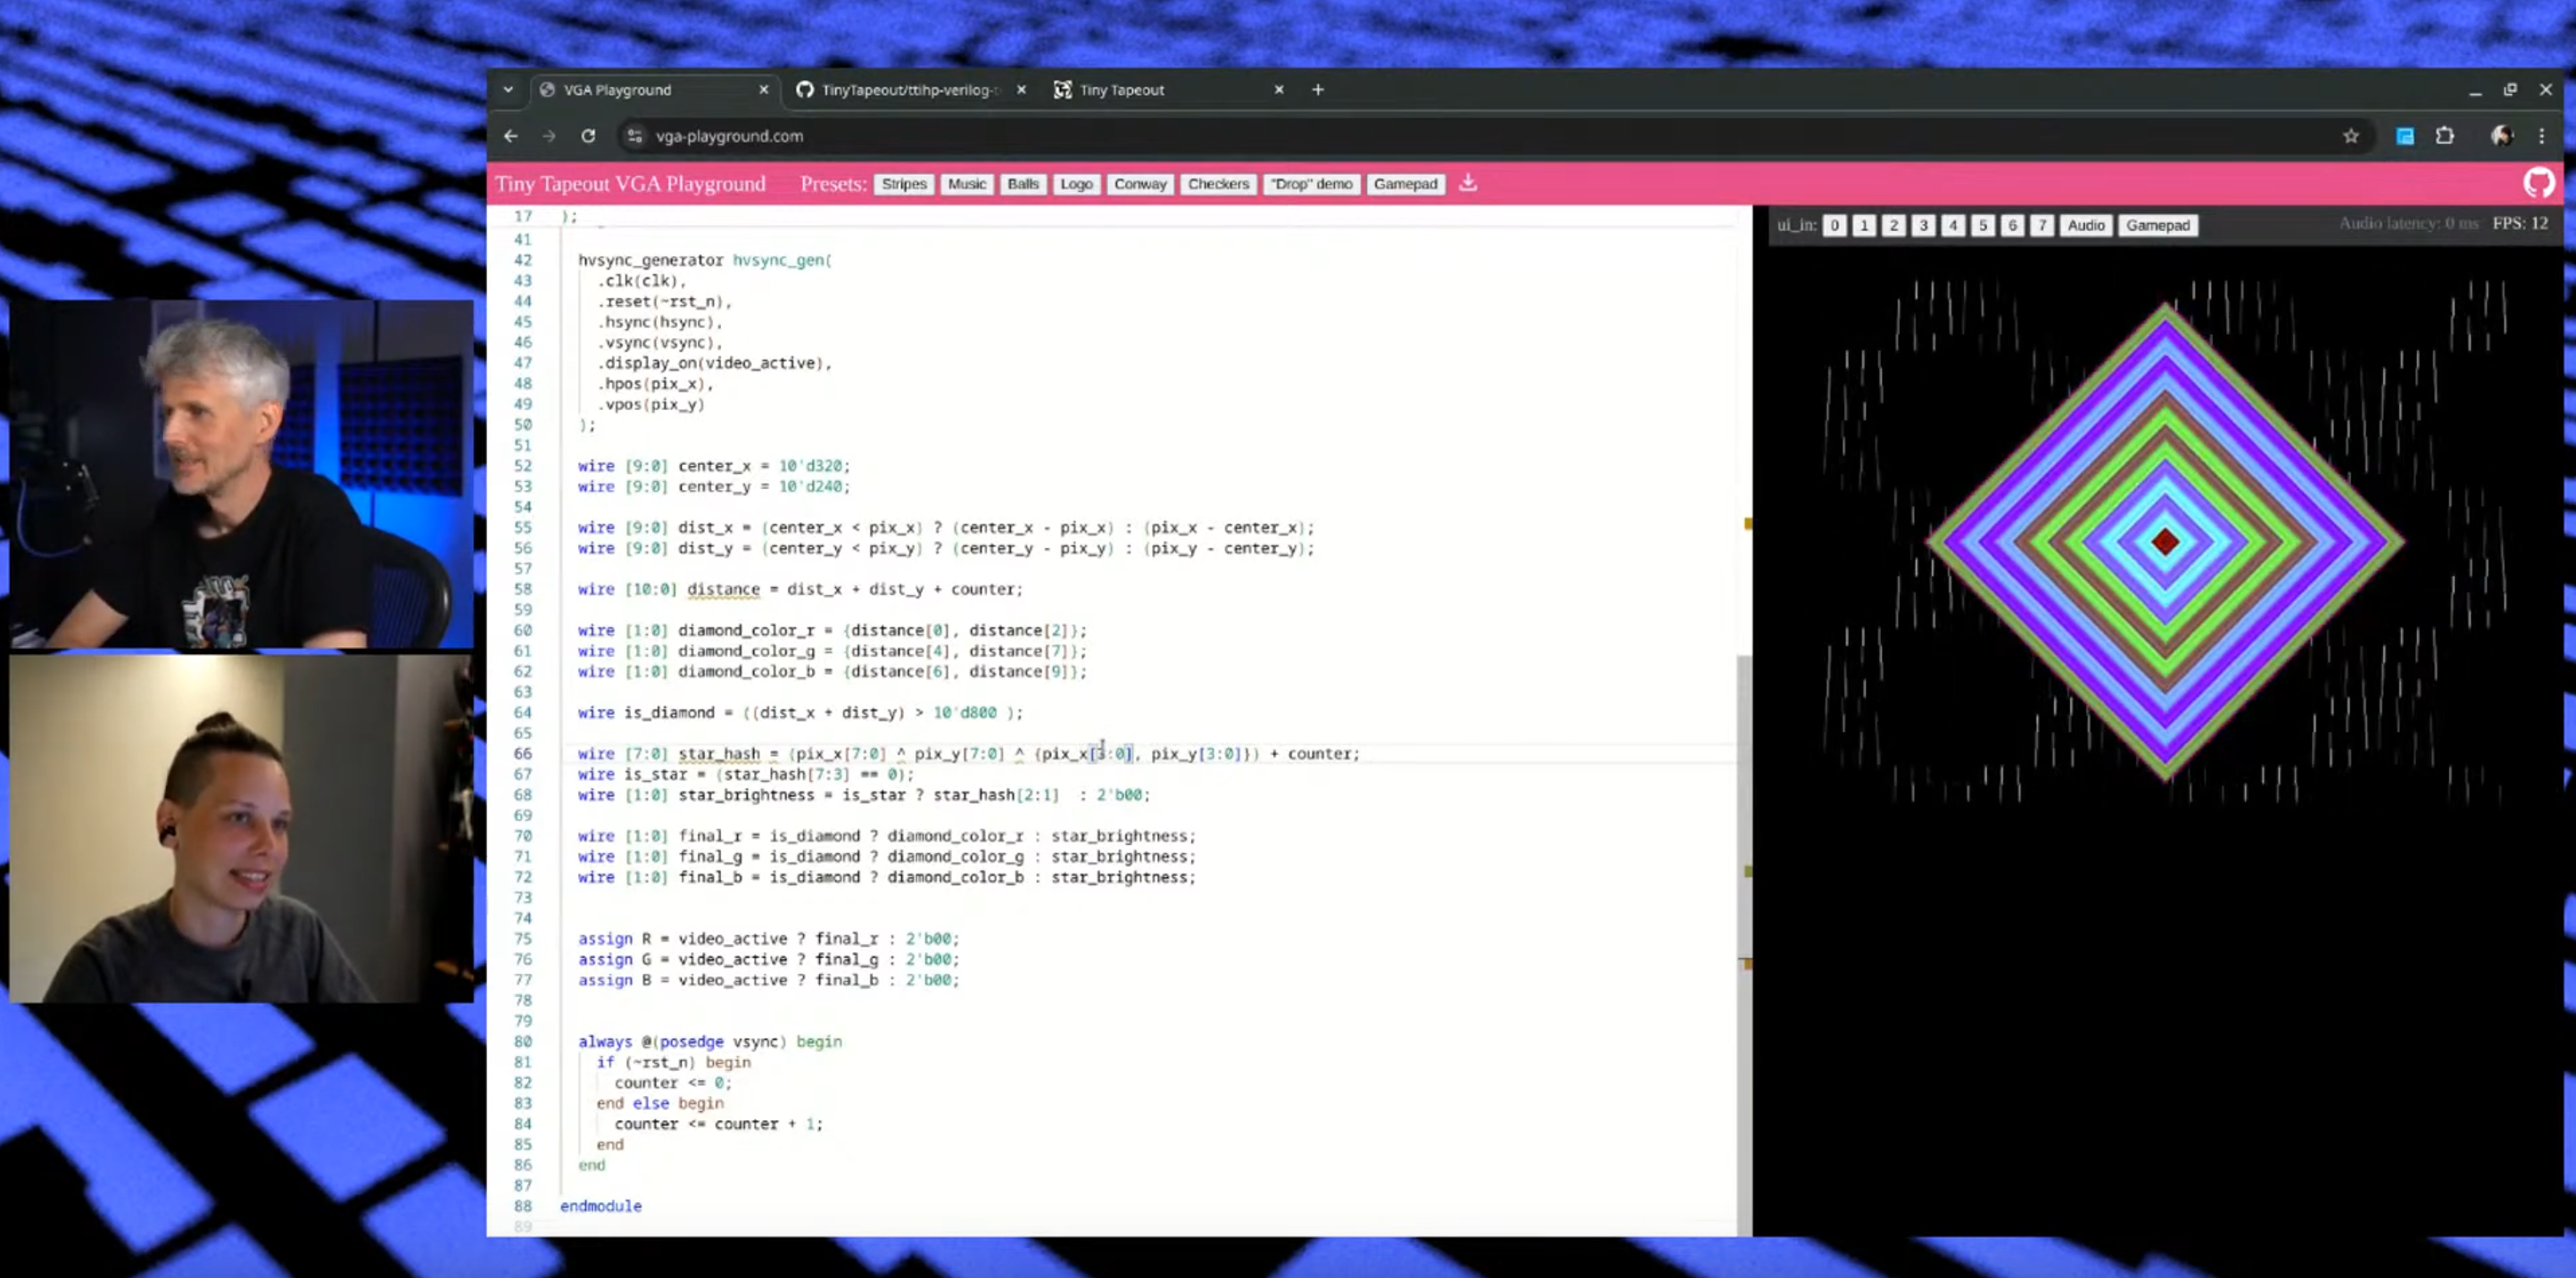Switch to the Tiny Tapeout tab
This screenshot has height=1278, width=2576.
1121,90
